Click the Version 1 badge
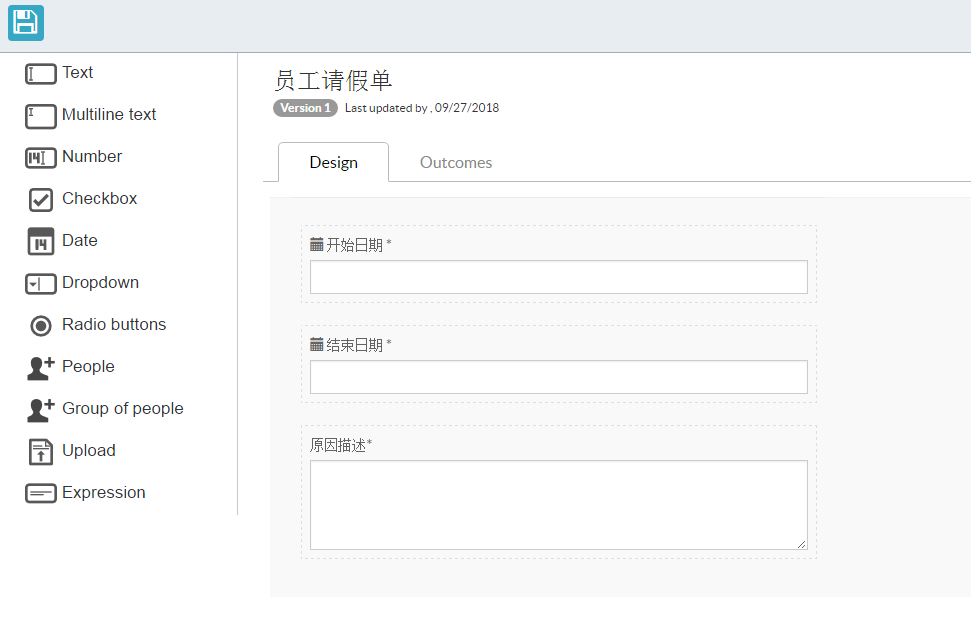This screenshot has height=632, width=971. click(305, 108)
